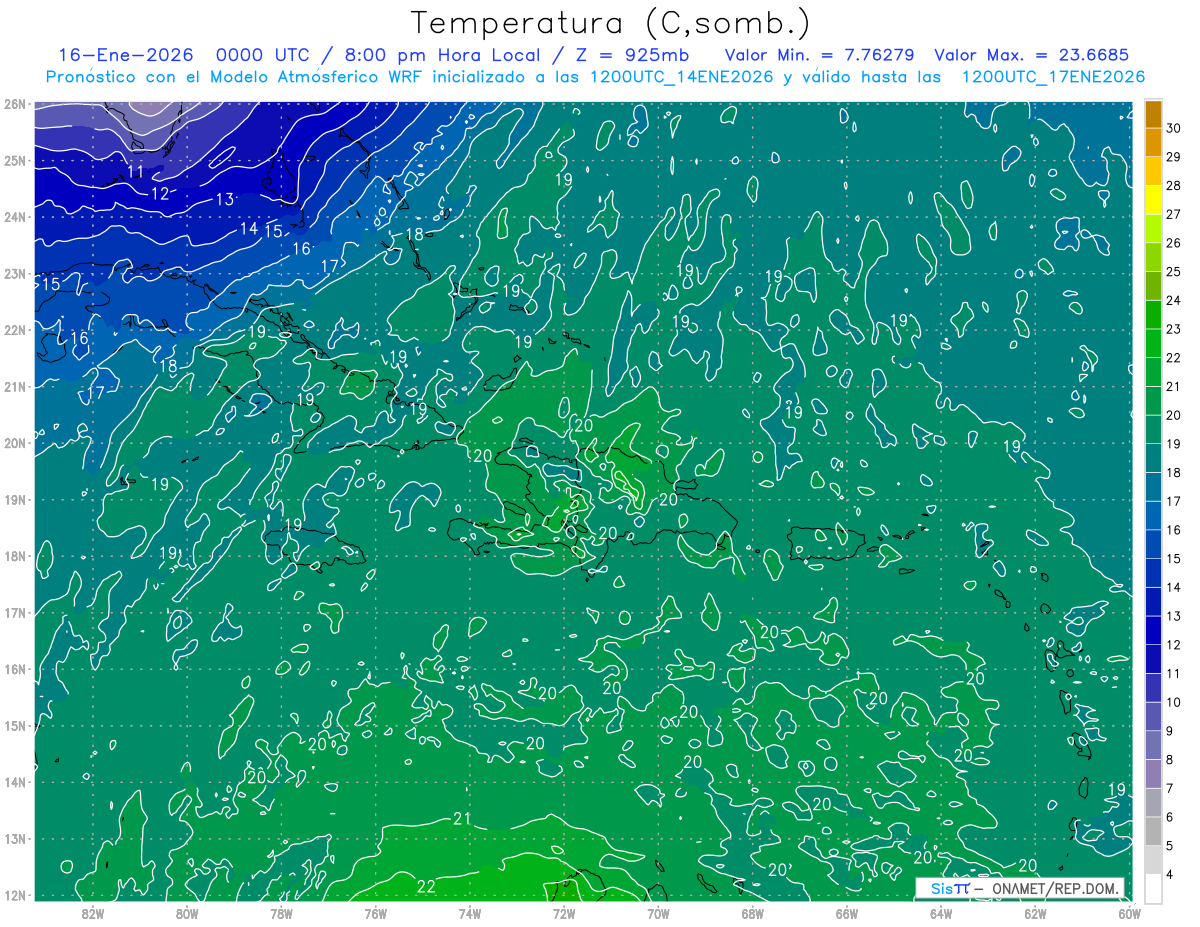
Task: Click the '78W' longitude axis label
Action: pyautogui.click(x=281, y=913)
